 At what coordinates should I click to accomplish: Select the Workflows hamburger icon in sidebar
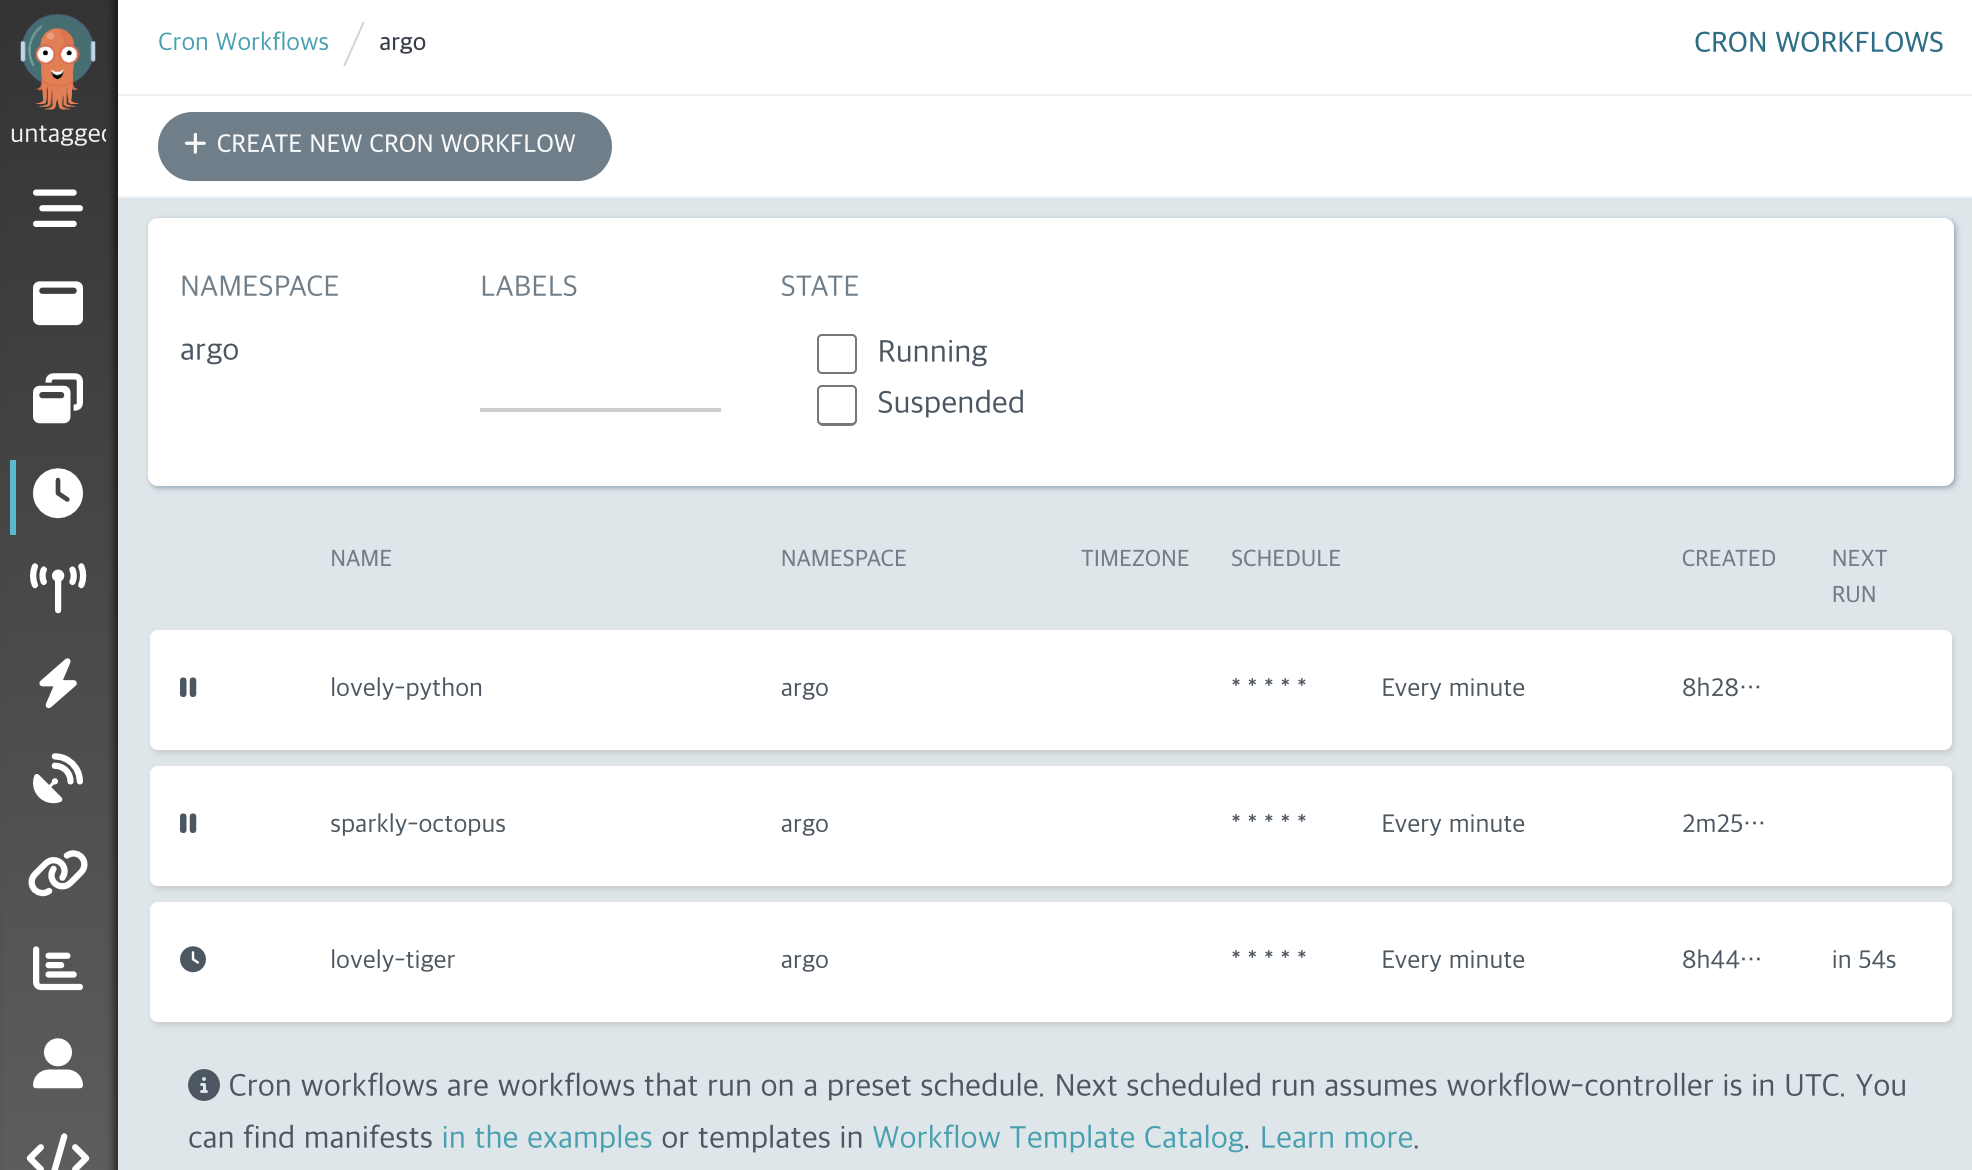click(57, 210)
